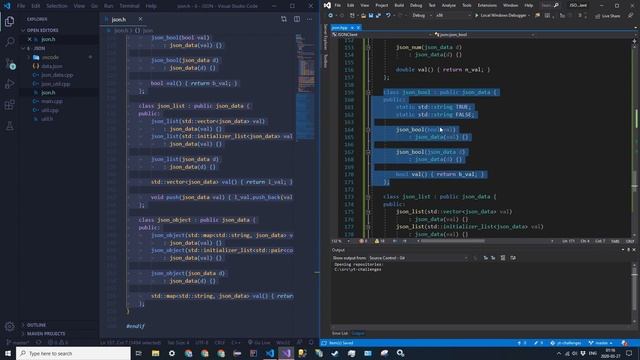The width and height of the screenshot is (640, 360).
Task: Open the More Actions ellipsis in VS Code editor
Action: pyautogui.click(x=309, y=19)
